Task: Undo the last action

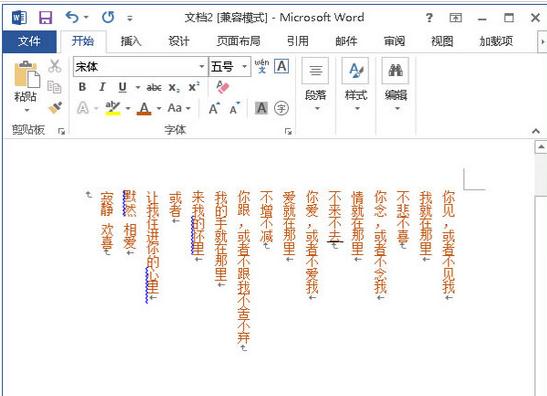Action: click(x=72, y=17)
